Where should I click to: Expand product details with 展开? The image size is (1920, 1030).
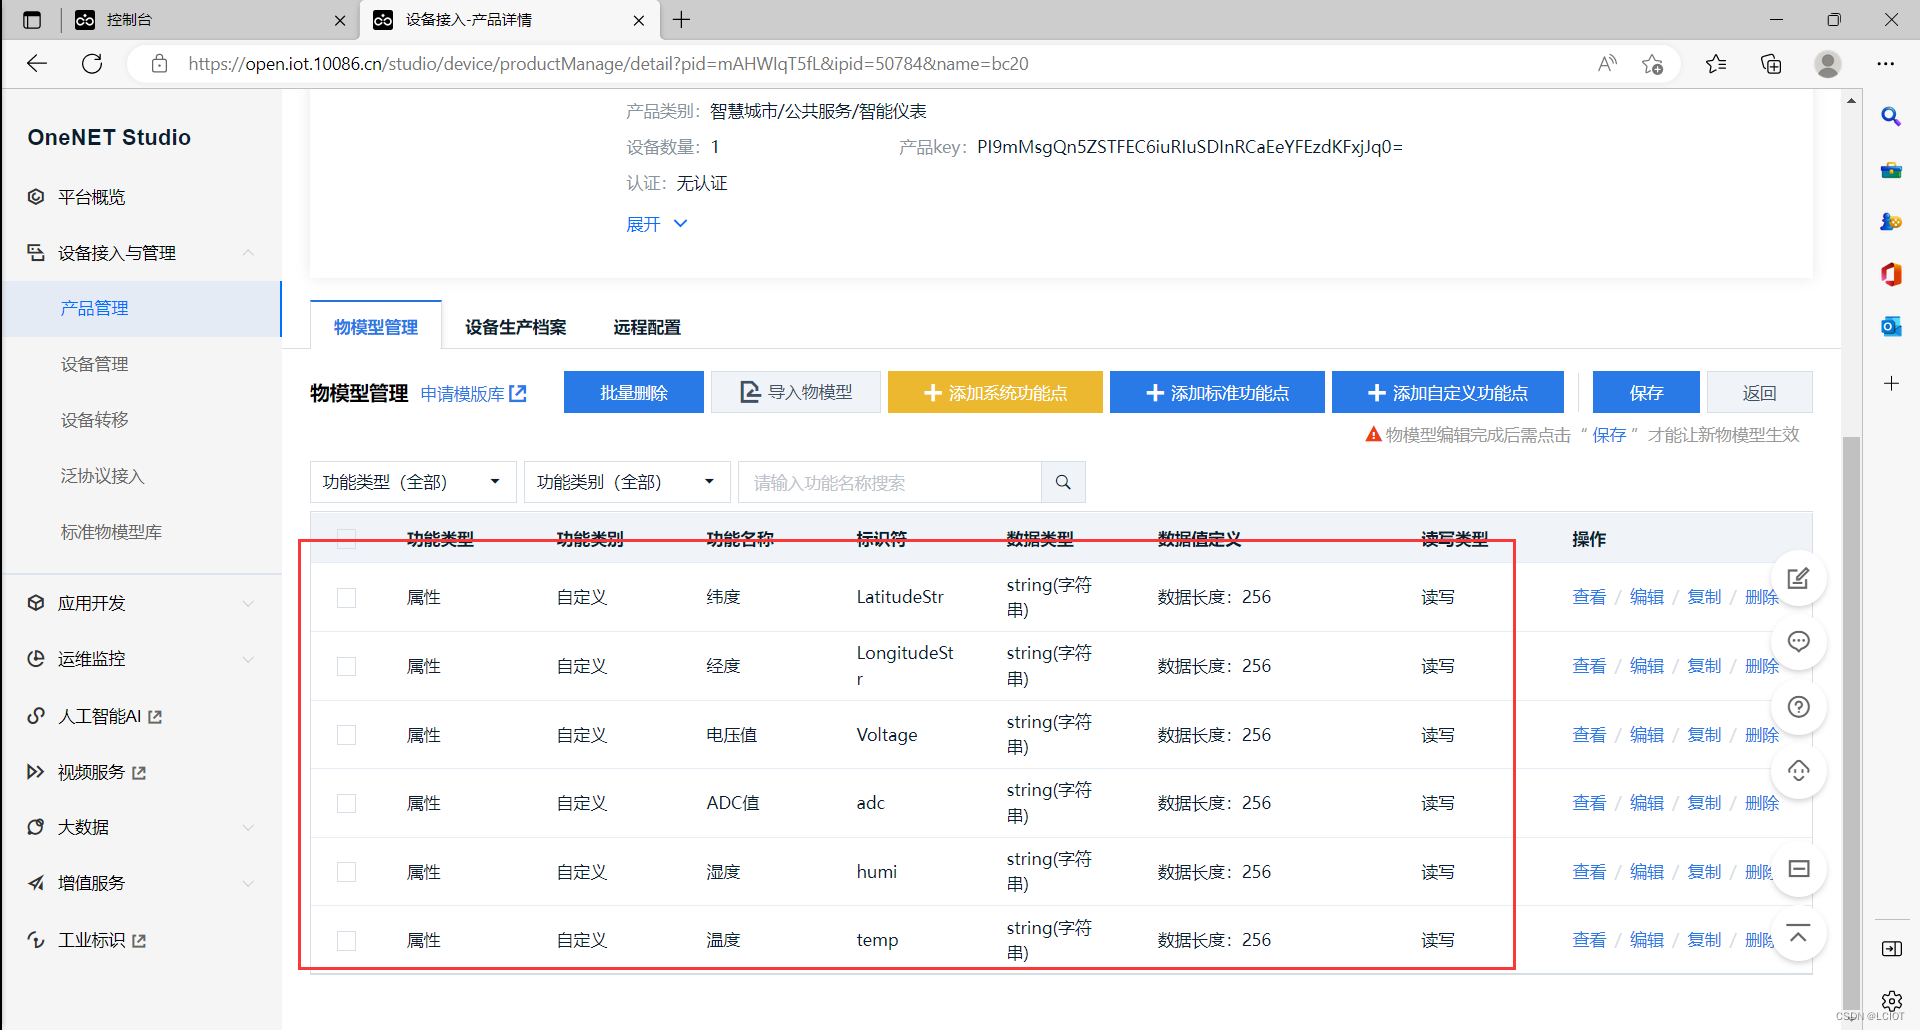tap(656, 224)
